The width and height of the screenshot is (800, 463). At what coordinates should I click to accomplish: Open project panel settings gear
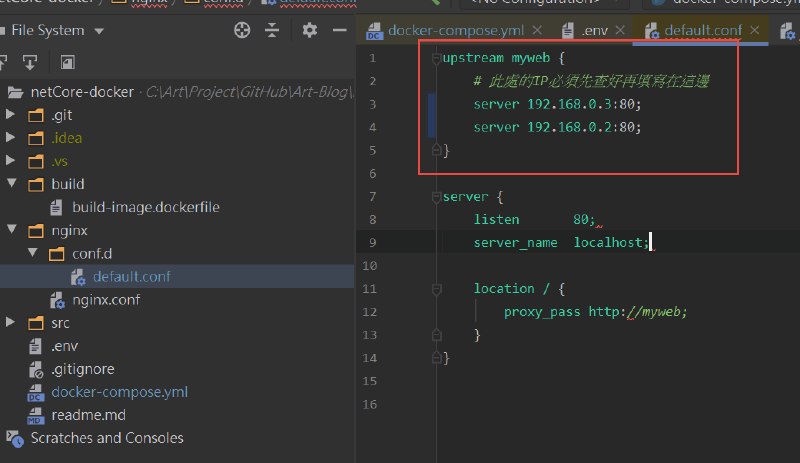[x=310, y=31]
